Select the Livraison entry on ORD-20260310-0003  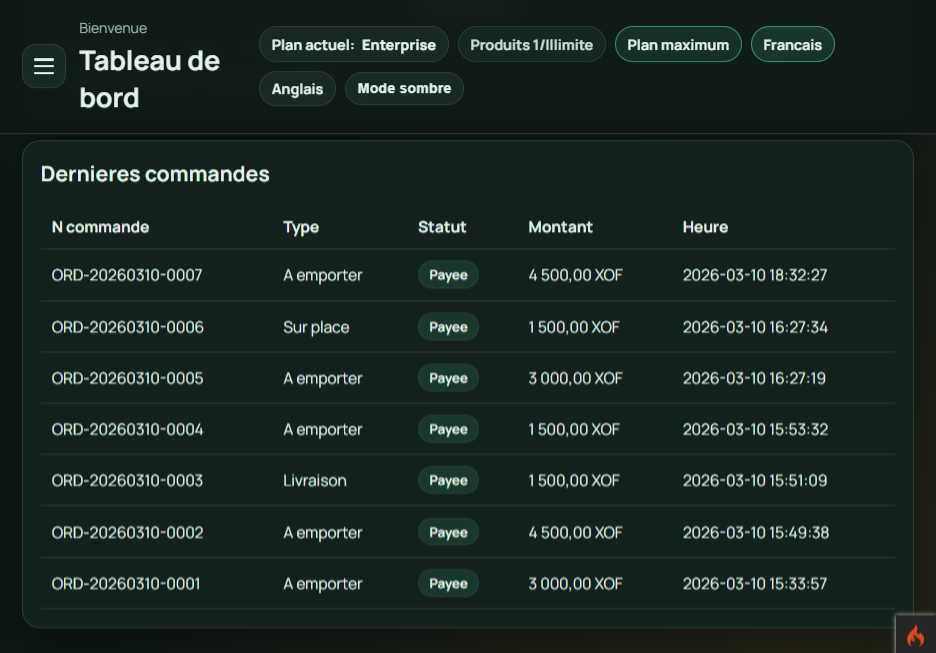pyautogui.click(x=314, y=480)
